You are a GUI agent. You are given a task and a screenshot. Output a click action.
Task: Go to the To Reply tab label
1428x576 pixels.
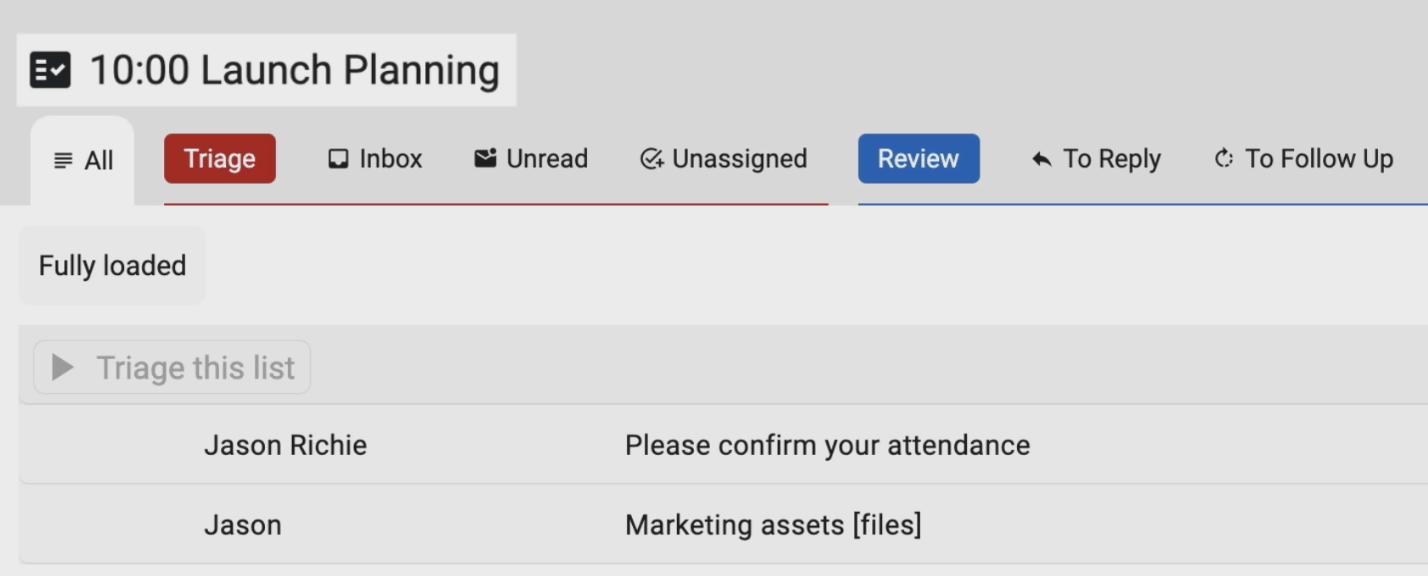coord(1111,159)
